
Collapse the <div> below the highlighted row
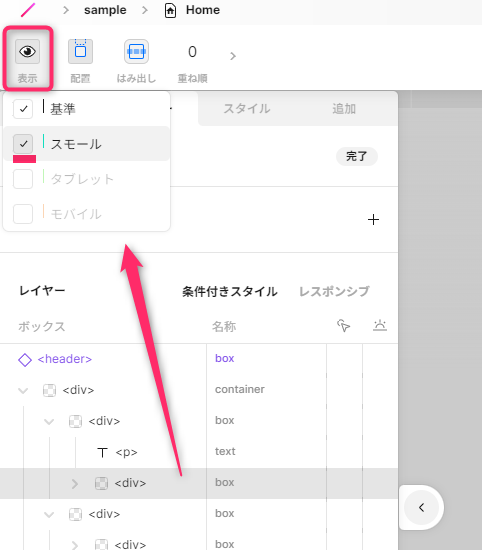point(49,514)
